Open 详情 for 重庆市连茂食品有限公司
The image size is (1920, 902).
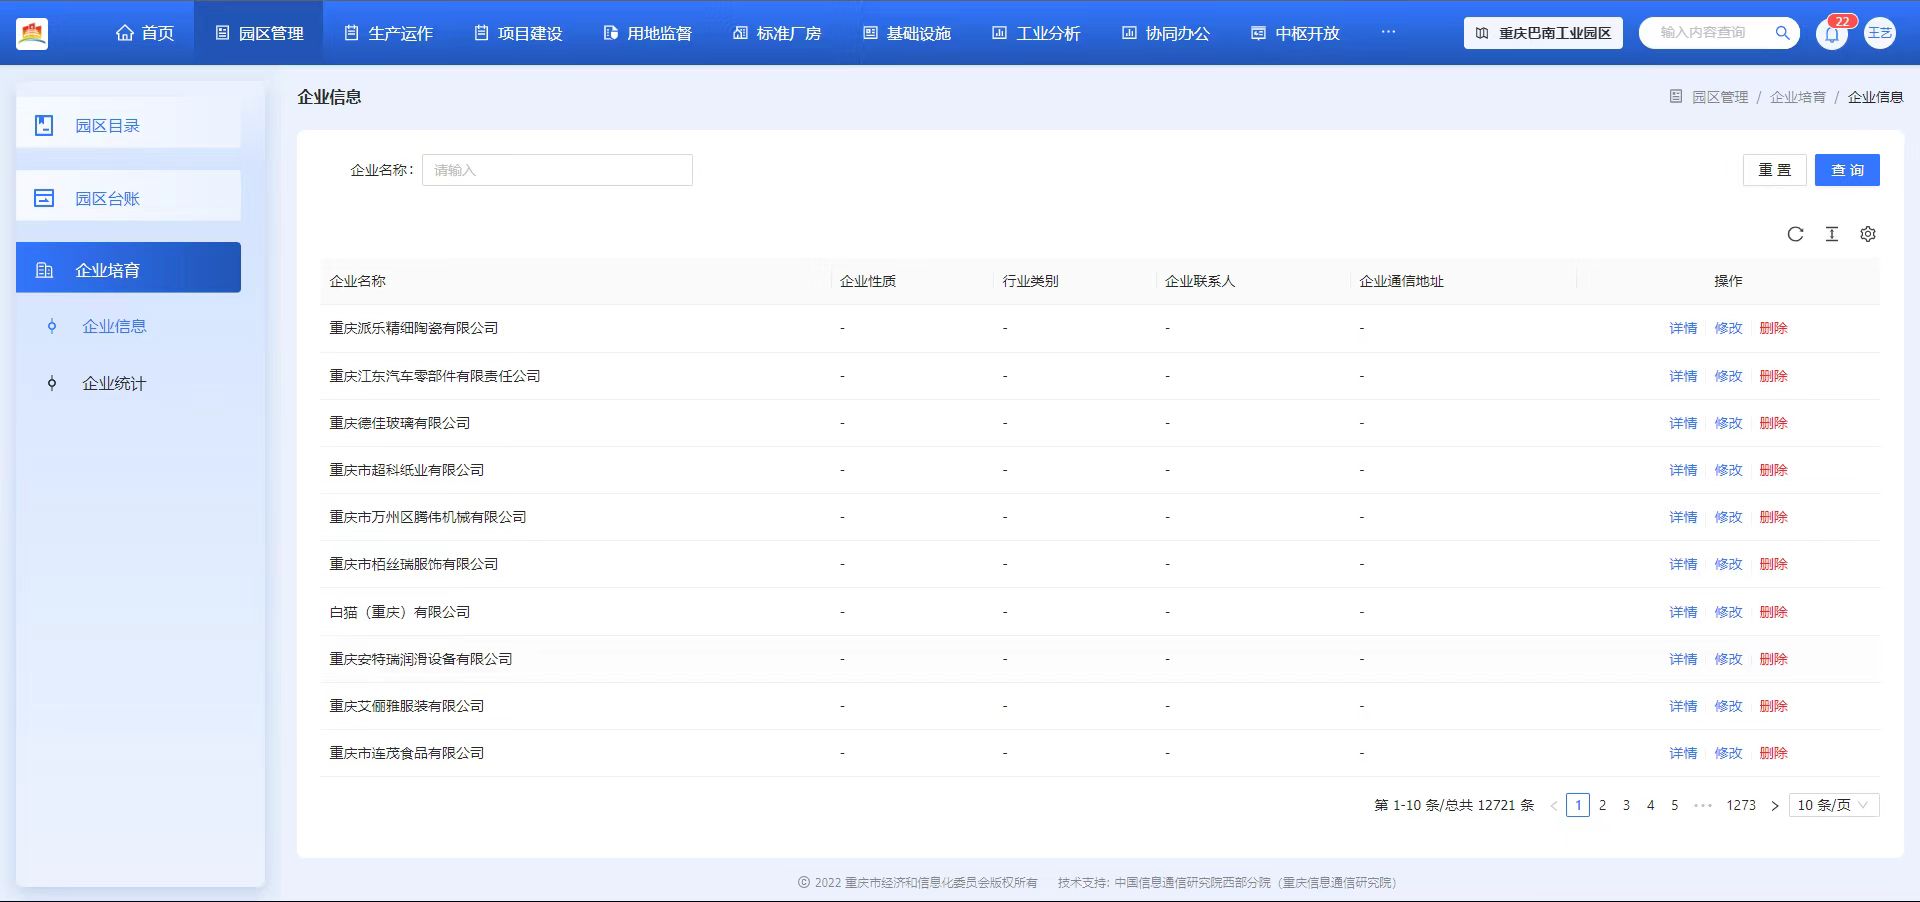tap(1683, 753)
